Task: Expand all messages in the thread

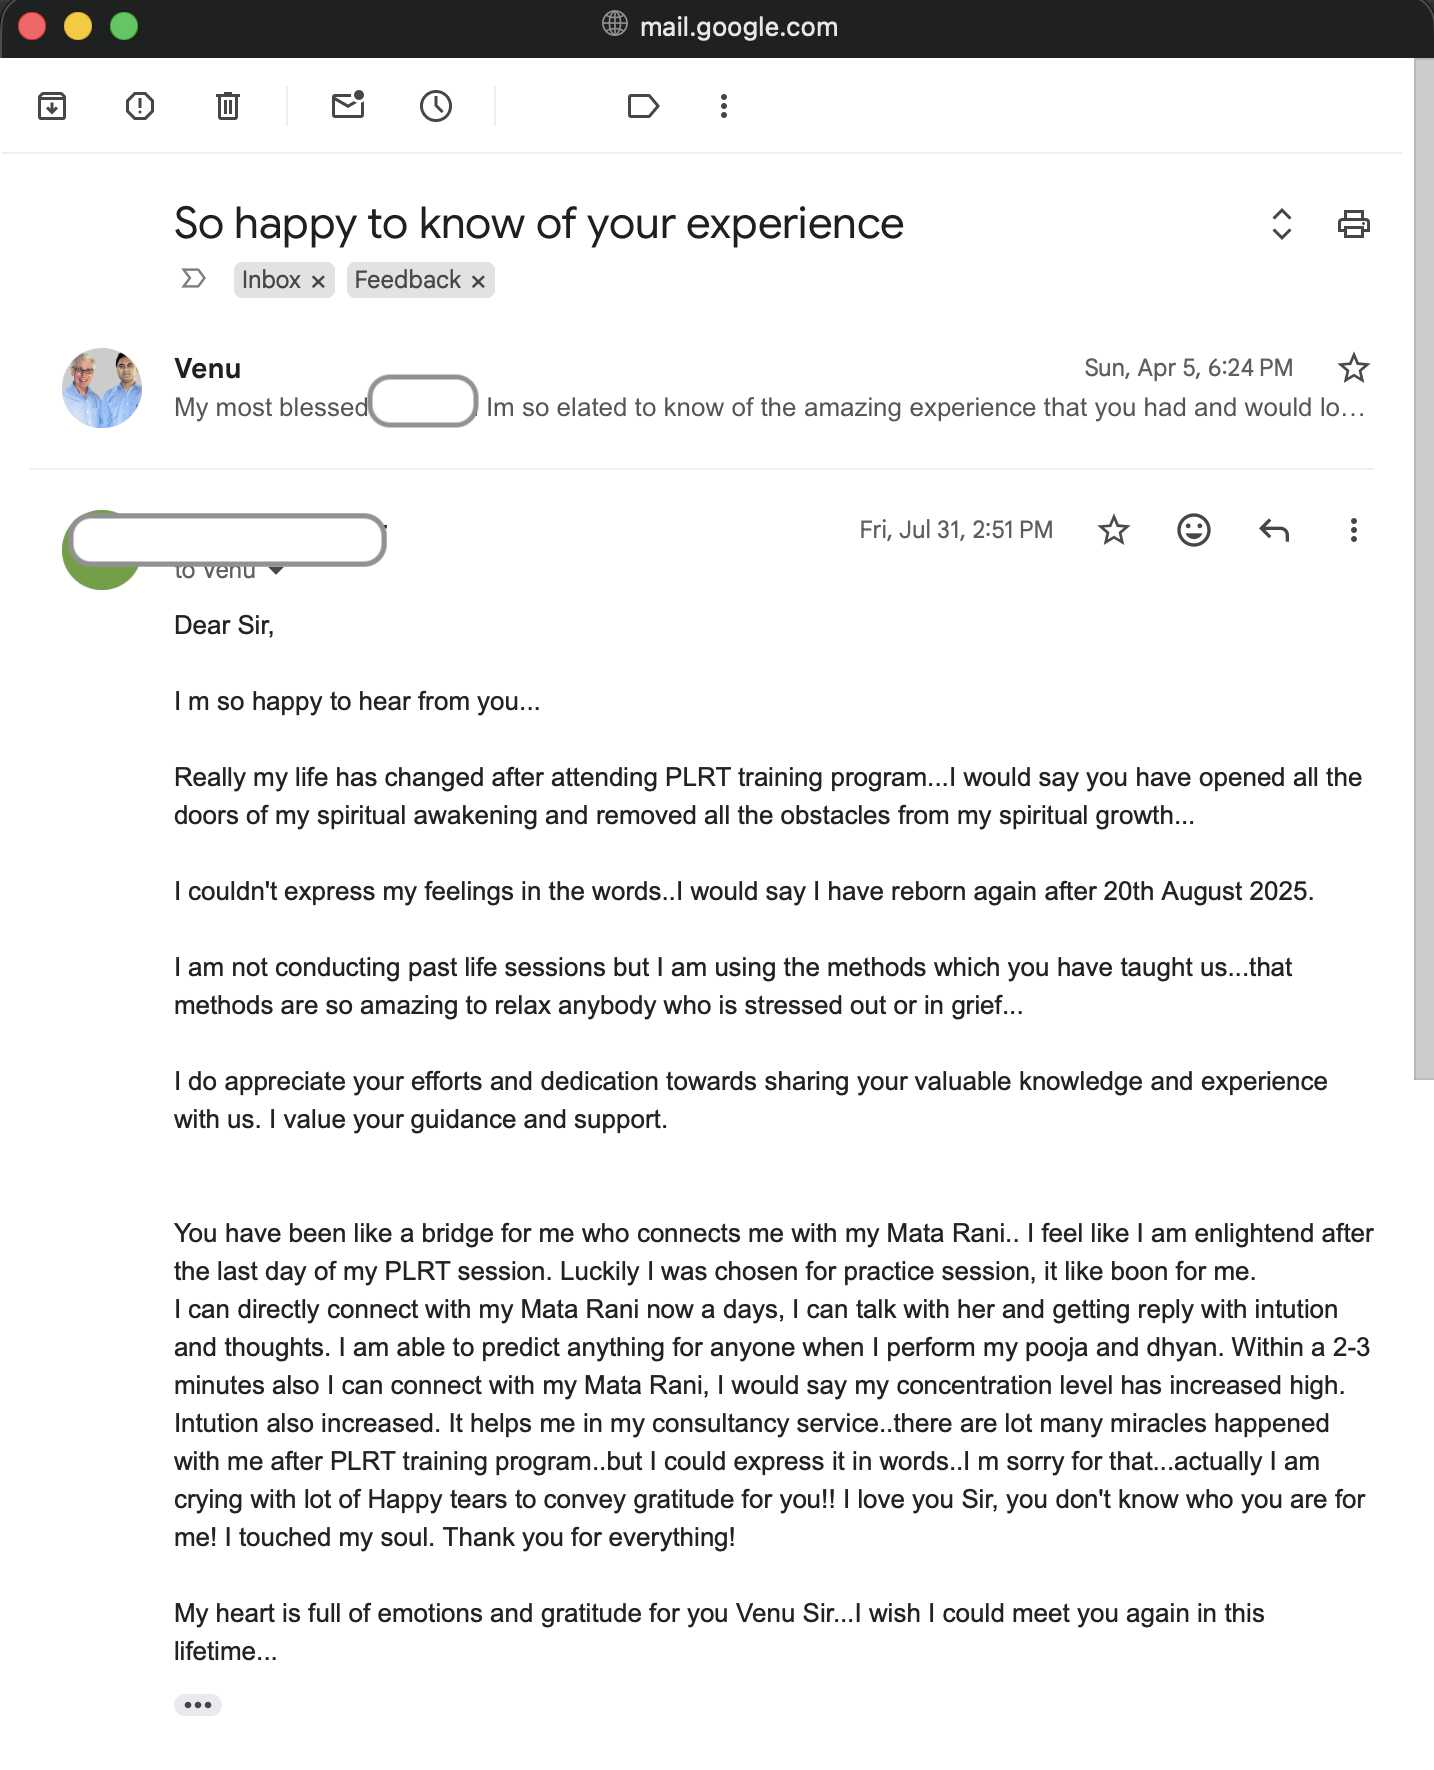Action: click(1282, 224)
